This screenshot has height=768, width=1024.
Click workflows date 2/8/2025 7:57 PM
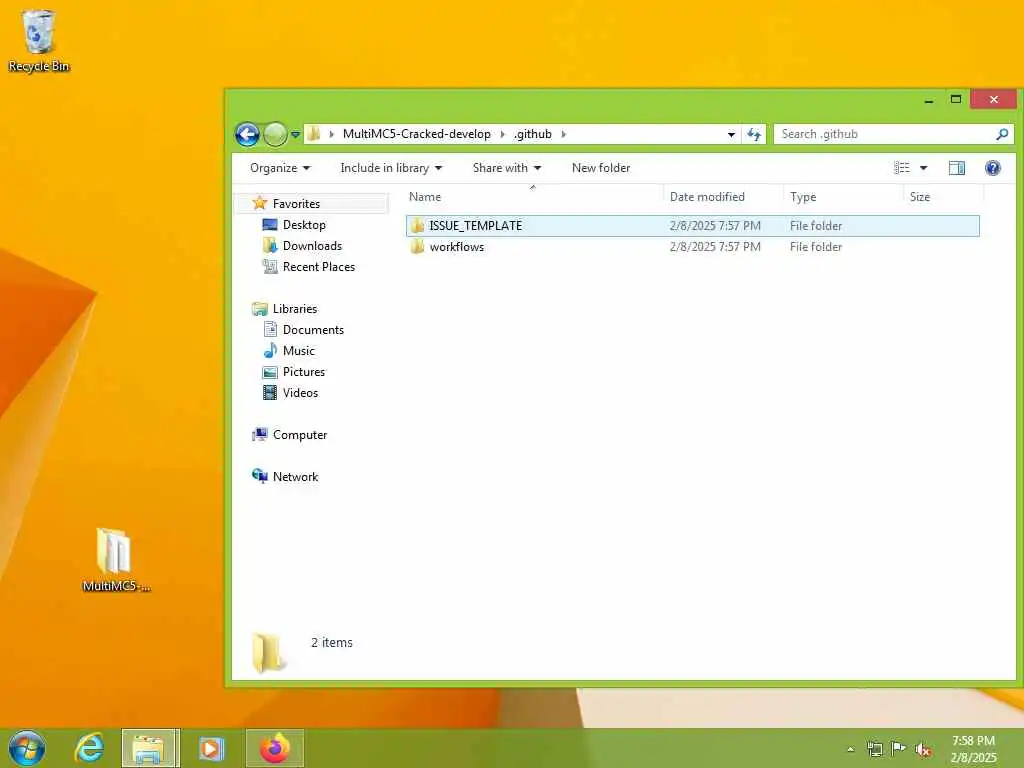[714, 247]
